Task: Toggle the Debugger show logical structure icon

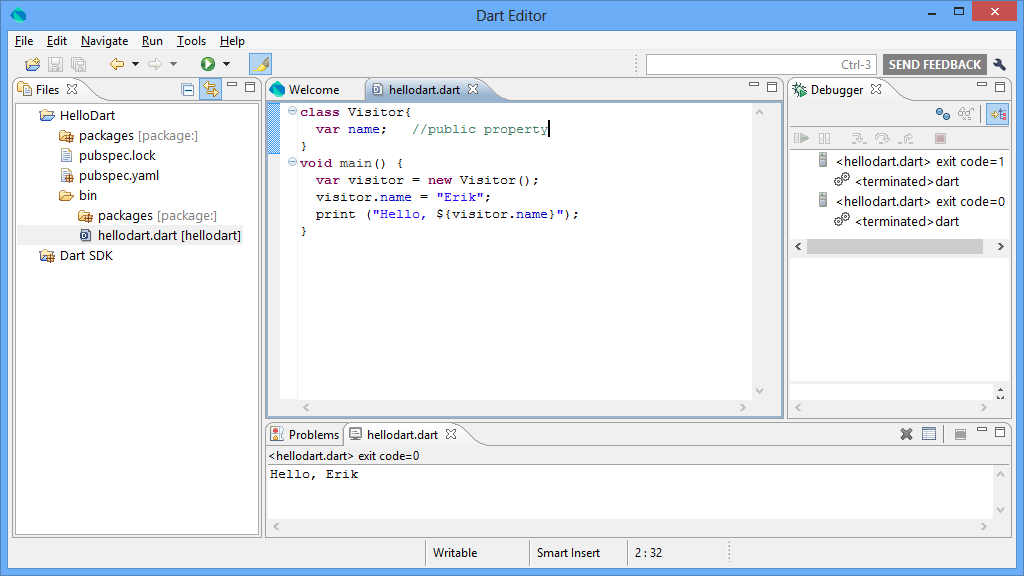Action: pyautogui.click(x=998, y=114)
